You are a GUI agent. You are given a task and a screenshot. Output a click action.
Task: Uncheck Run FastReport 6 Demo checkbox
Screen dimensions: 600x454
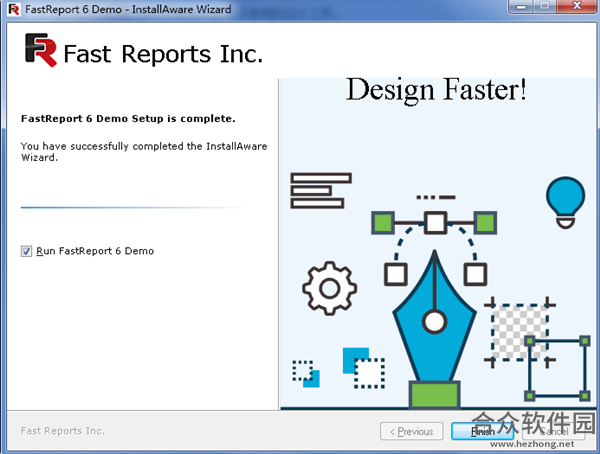[x=26, y=251]
